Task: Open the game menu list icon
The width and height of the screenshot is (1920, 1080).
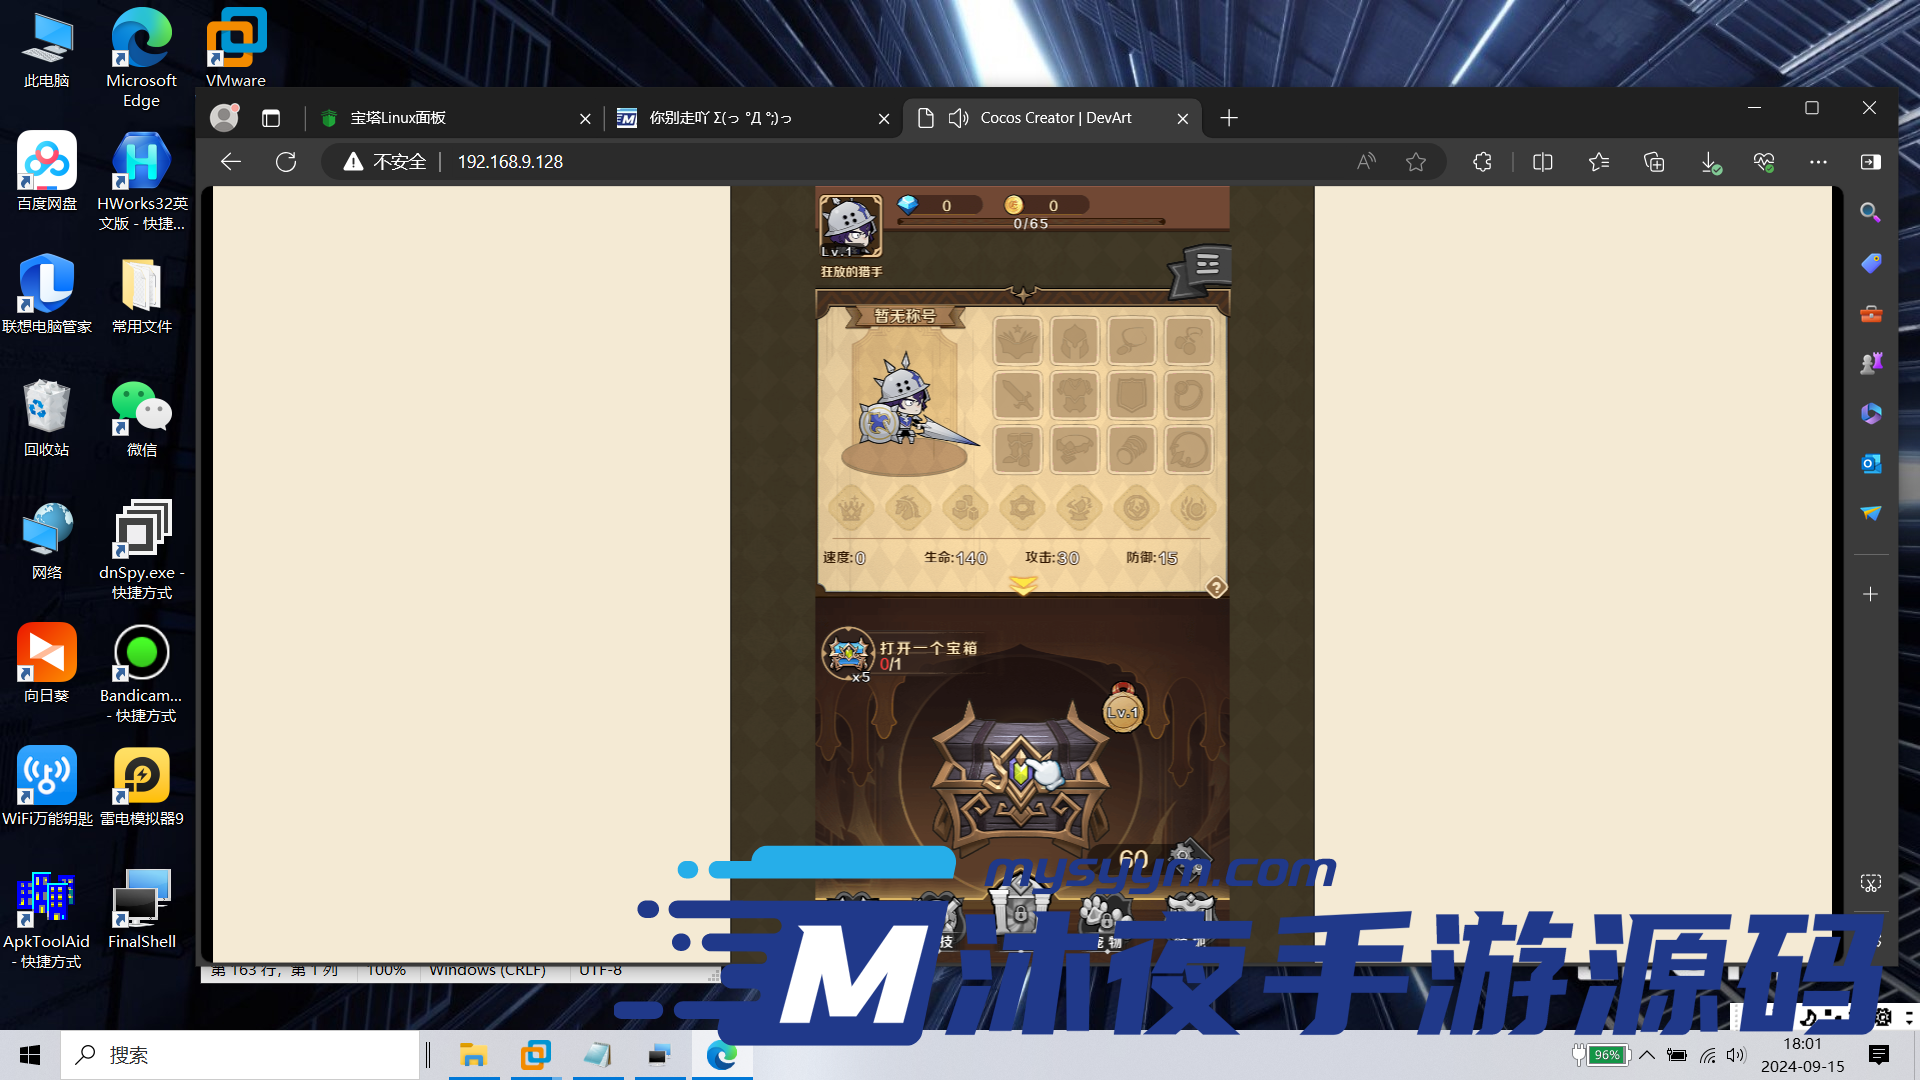Action: [1206, 266]
